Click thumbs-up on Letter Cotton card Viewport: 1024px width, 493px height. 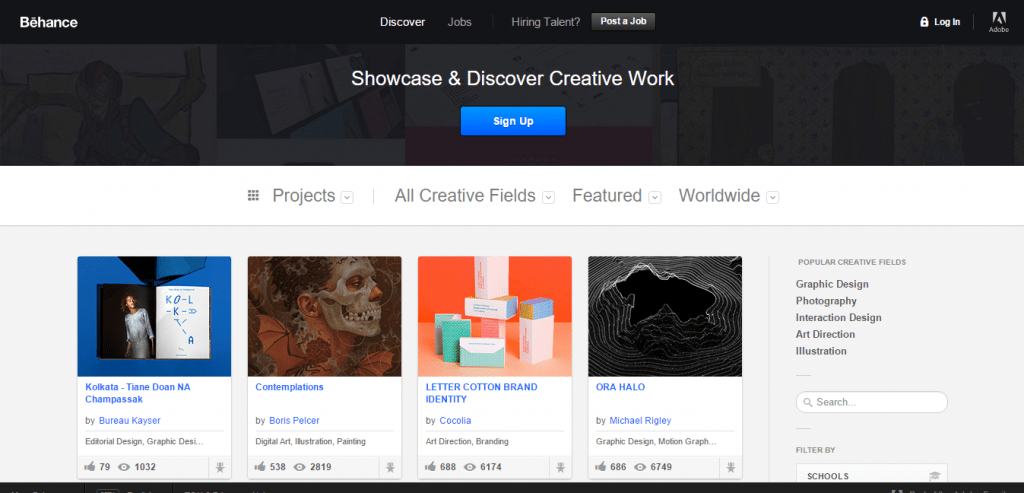(431, 467)
